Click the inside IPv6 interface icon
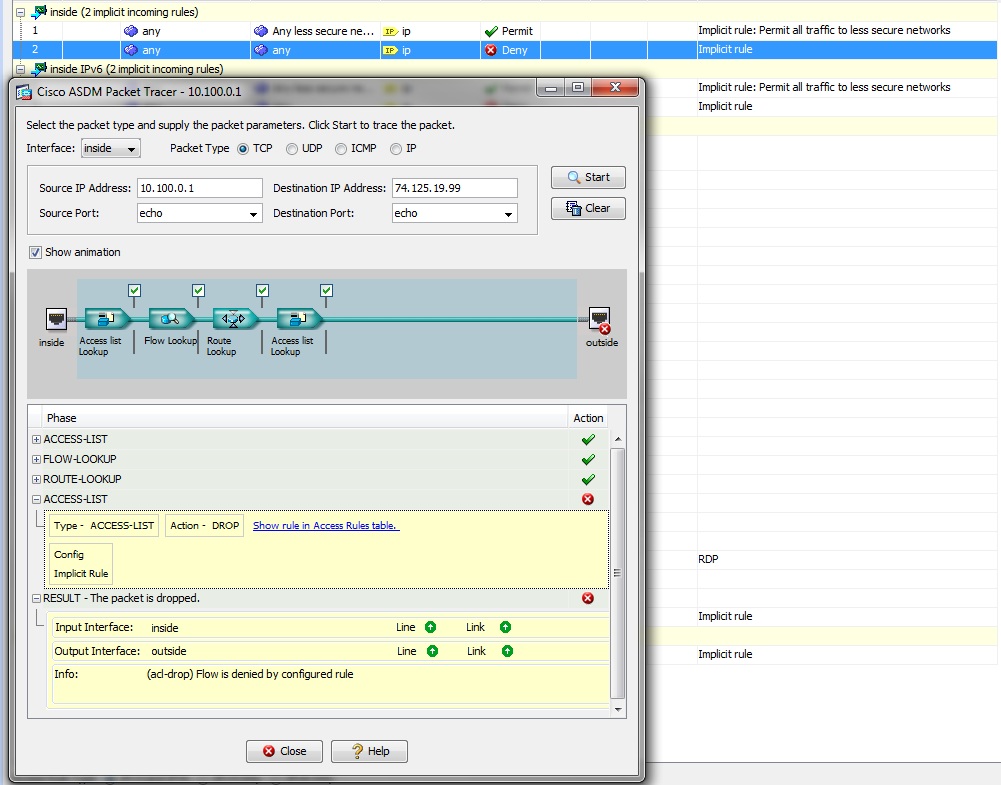This screenshot has width=1001, height=785. click(x=40, y=68)
